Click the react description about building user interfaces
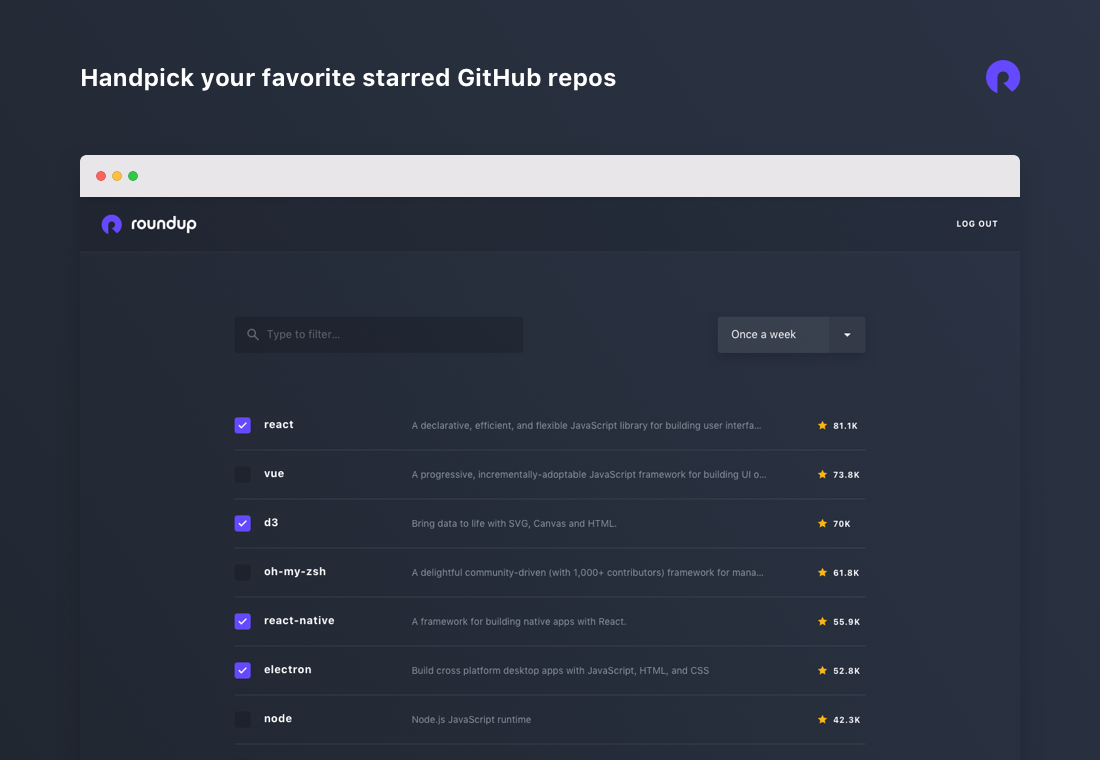Screen dimensions: 1100x760 (586, 425)
